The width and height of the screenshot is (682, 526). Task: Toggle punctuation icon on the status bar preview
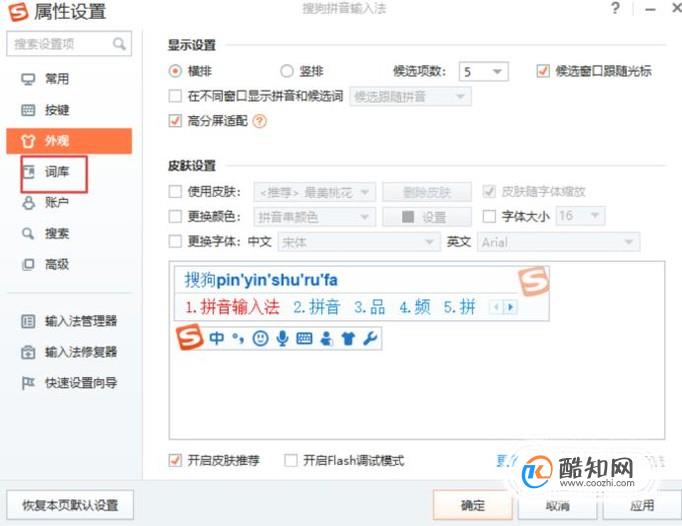pos(238,338)
